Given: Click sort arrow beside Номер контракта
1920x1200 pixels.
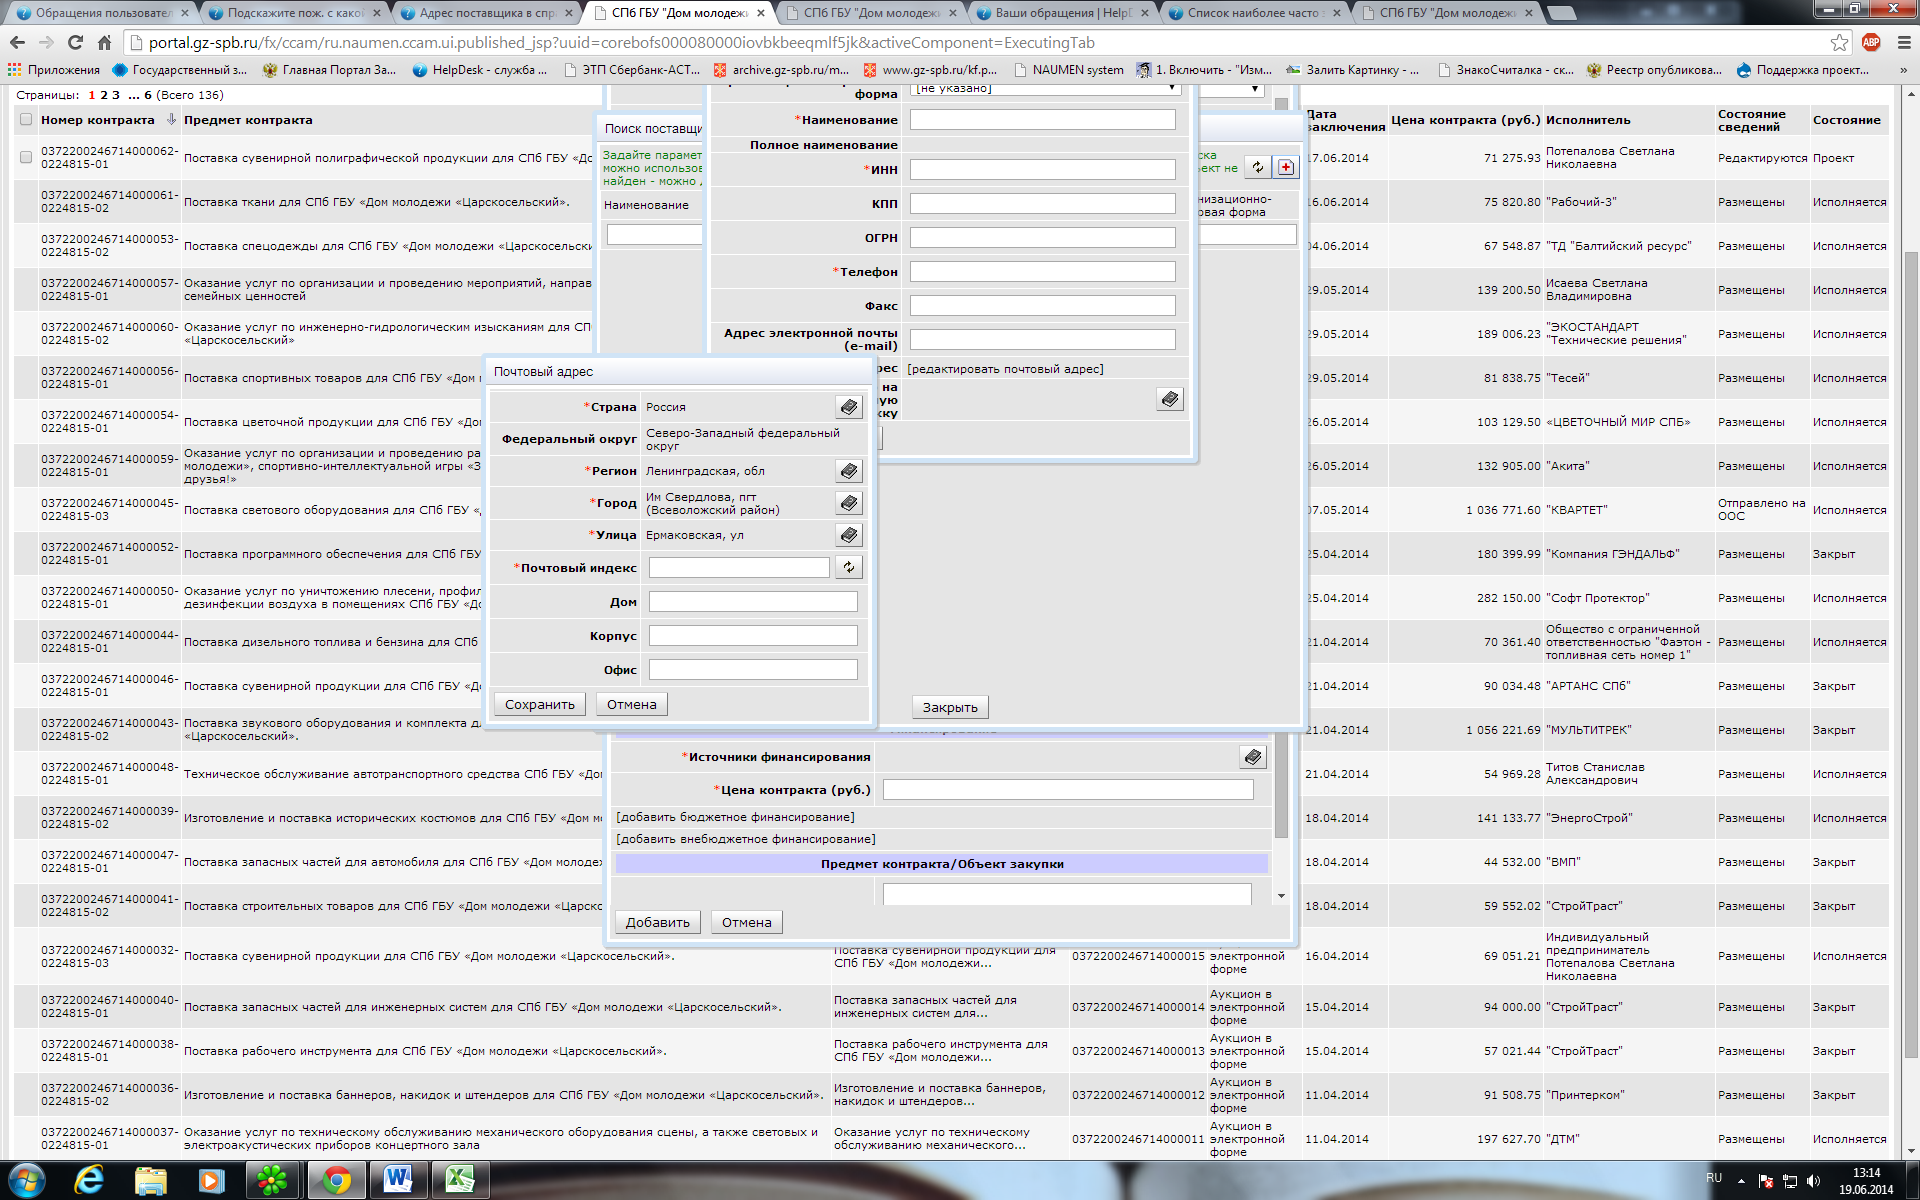Looking at the screenshot, I should pos(171,119).
